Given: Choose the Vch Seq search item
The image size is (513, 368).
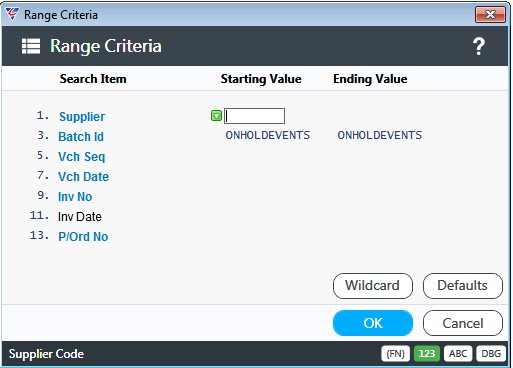Looking at the screenshot, I should (82, 157).
